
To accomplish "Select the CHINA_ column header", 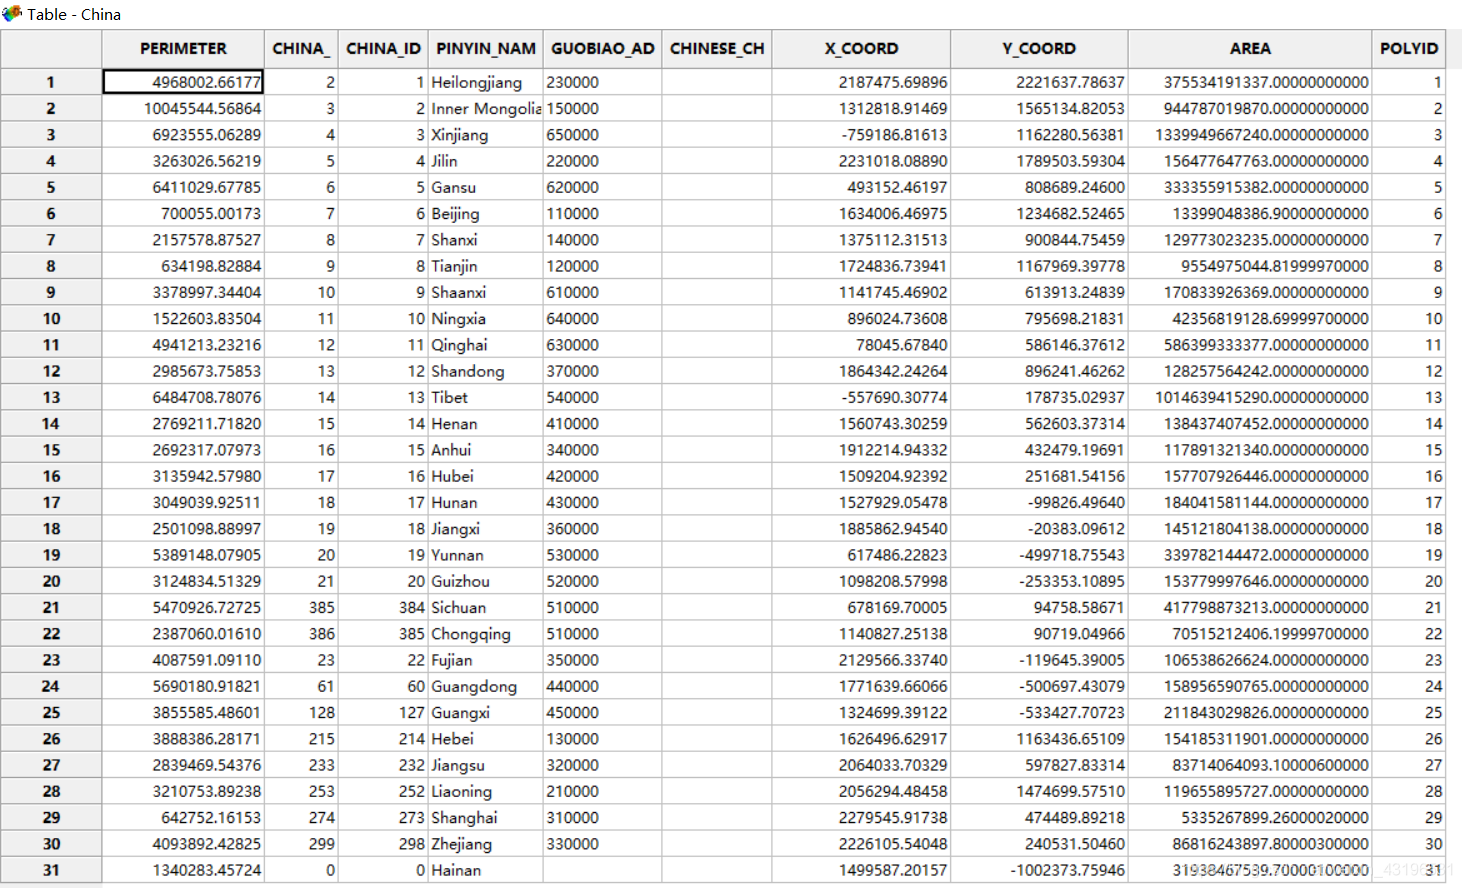I will [301, 48].
